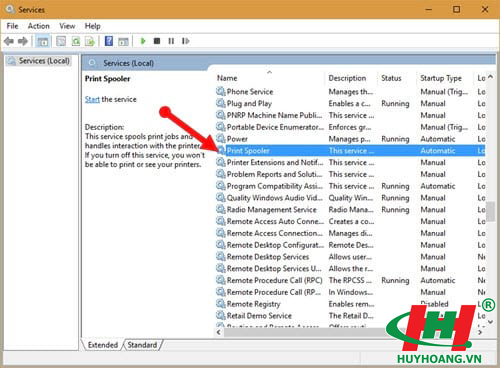500x368 pixels.
Task: Click the Export List toolbar icon
Action: (90, 41)
